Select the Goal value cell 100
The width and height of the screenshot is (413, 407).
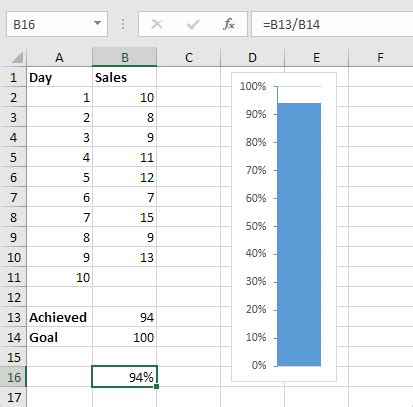point(125,337)
